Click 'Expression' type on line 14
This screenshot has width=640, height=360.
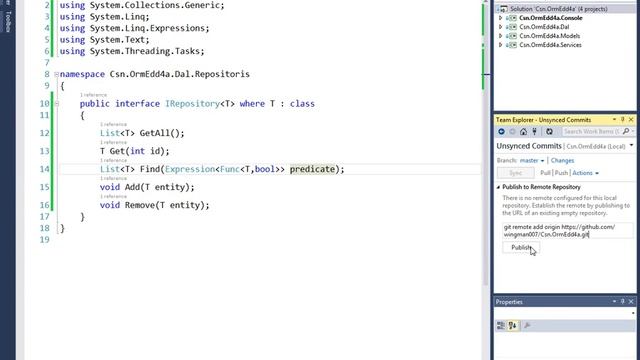click(x=190, y=169)
